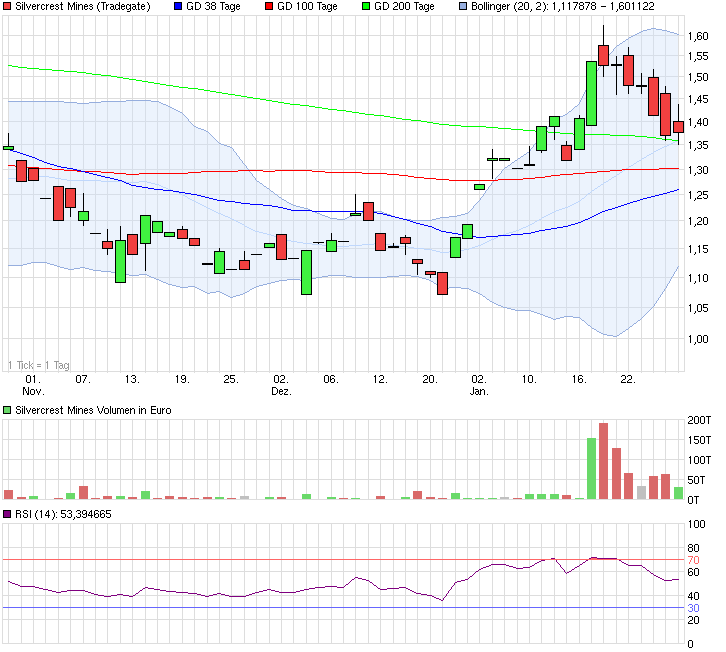This screenshot has height=652, width=726.
Task: Click the '02. Jan.' date label
Action: [480, 386]
